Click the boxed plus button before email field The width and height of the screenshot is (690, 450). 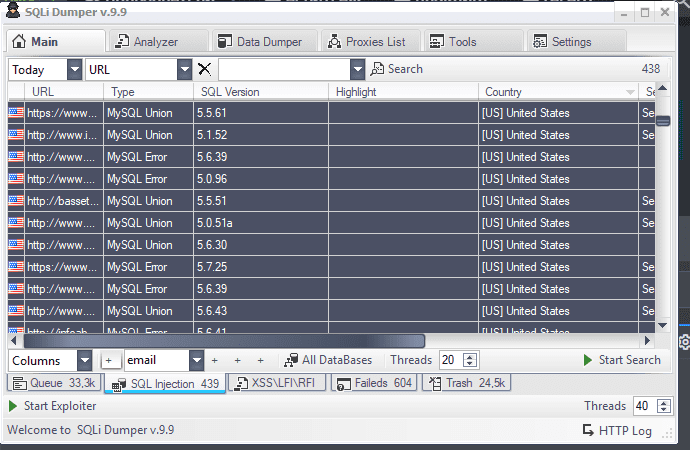coord(109,361)
